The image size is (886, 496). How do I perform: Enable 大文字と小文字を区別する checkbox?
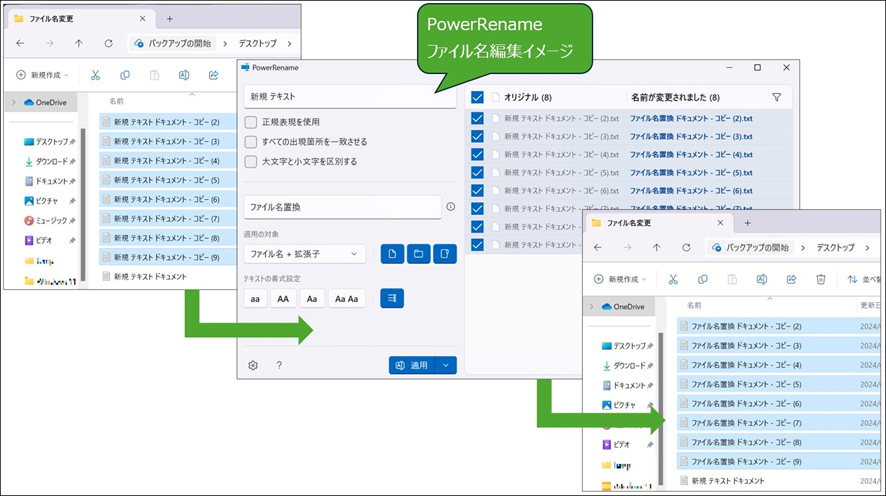tap(251, 162)
